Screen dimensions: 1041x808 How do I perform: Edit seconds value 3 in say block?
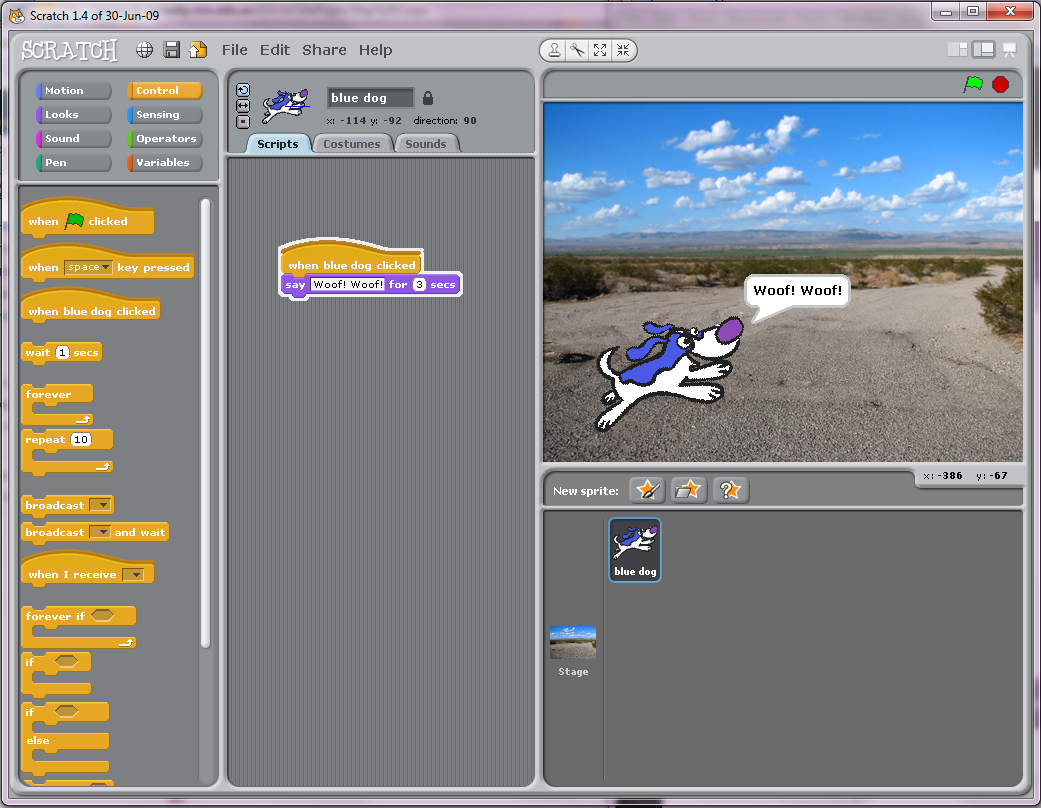[419, 284]
